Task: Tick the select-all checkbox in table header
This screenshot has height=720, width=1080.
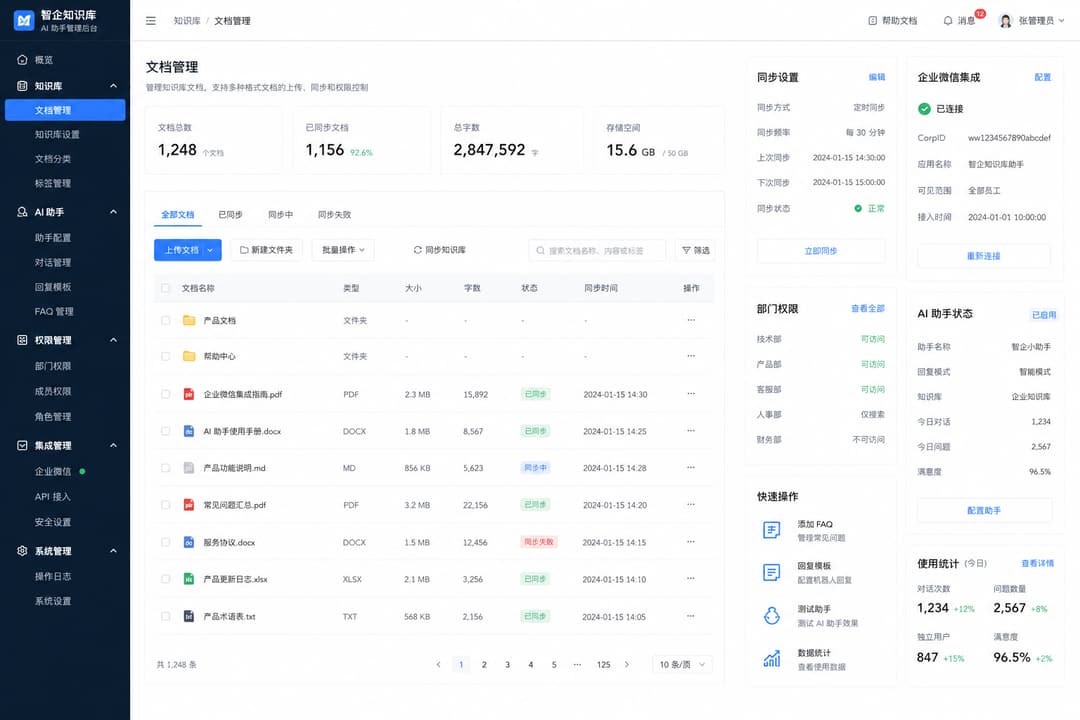Action: (165, 288)
